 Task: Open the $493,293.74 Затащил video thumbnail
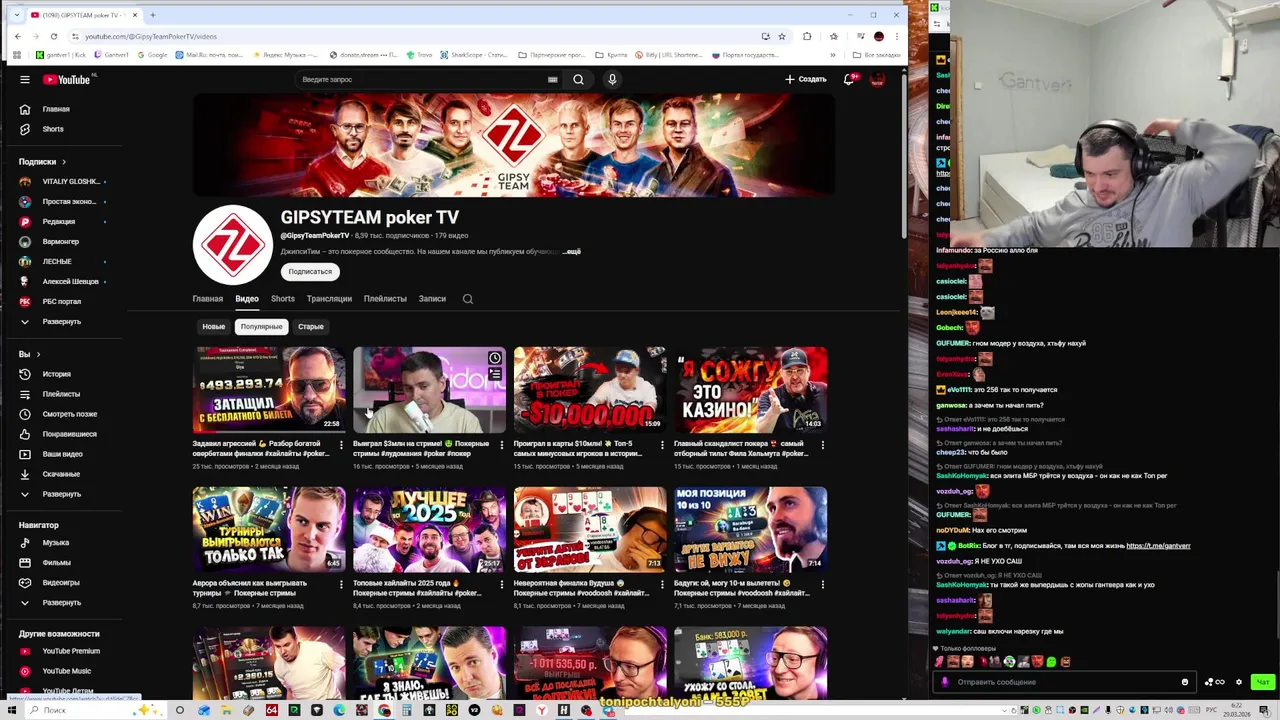(x=269, y=390)
